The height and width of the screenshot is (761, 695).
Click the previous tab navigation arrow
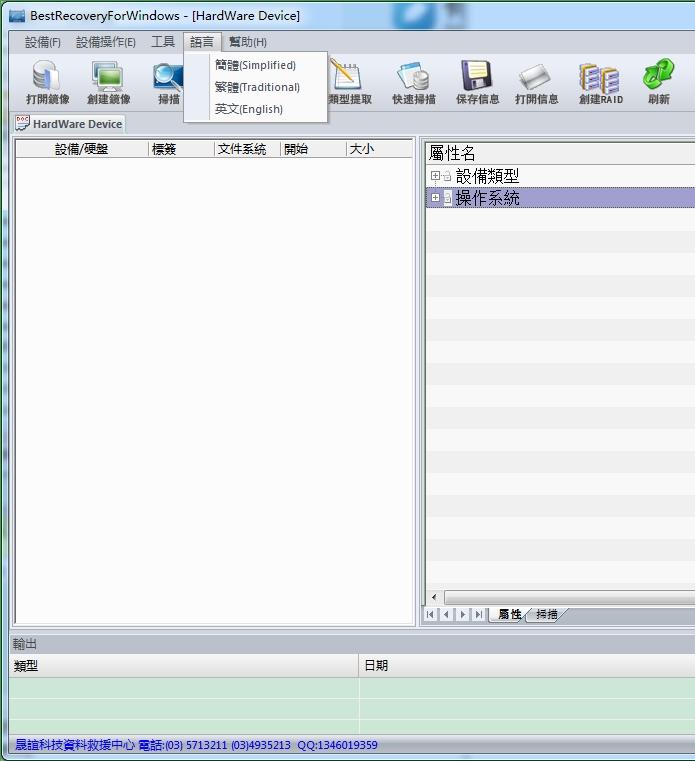[446, 614]
